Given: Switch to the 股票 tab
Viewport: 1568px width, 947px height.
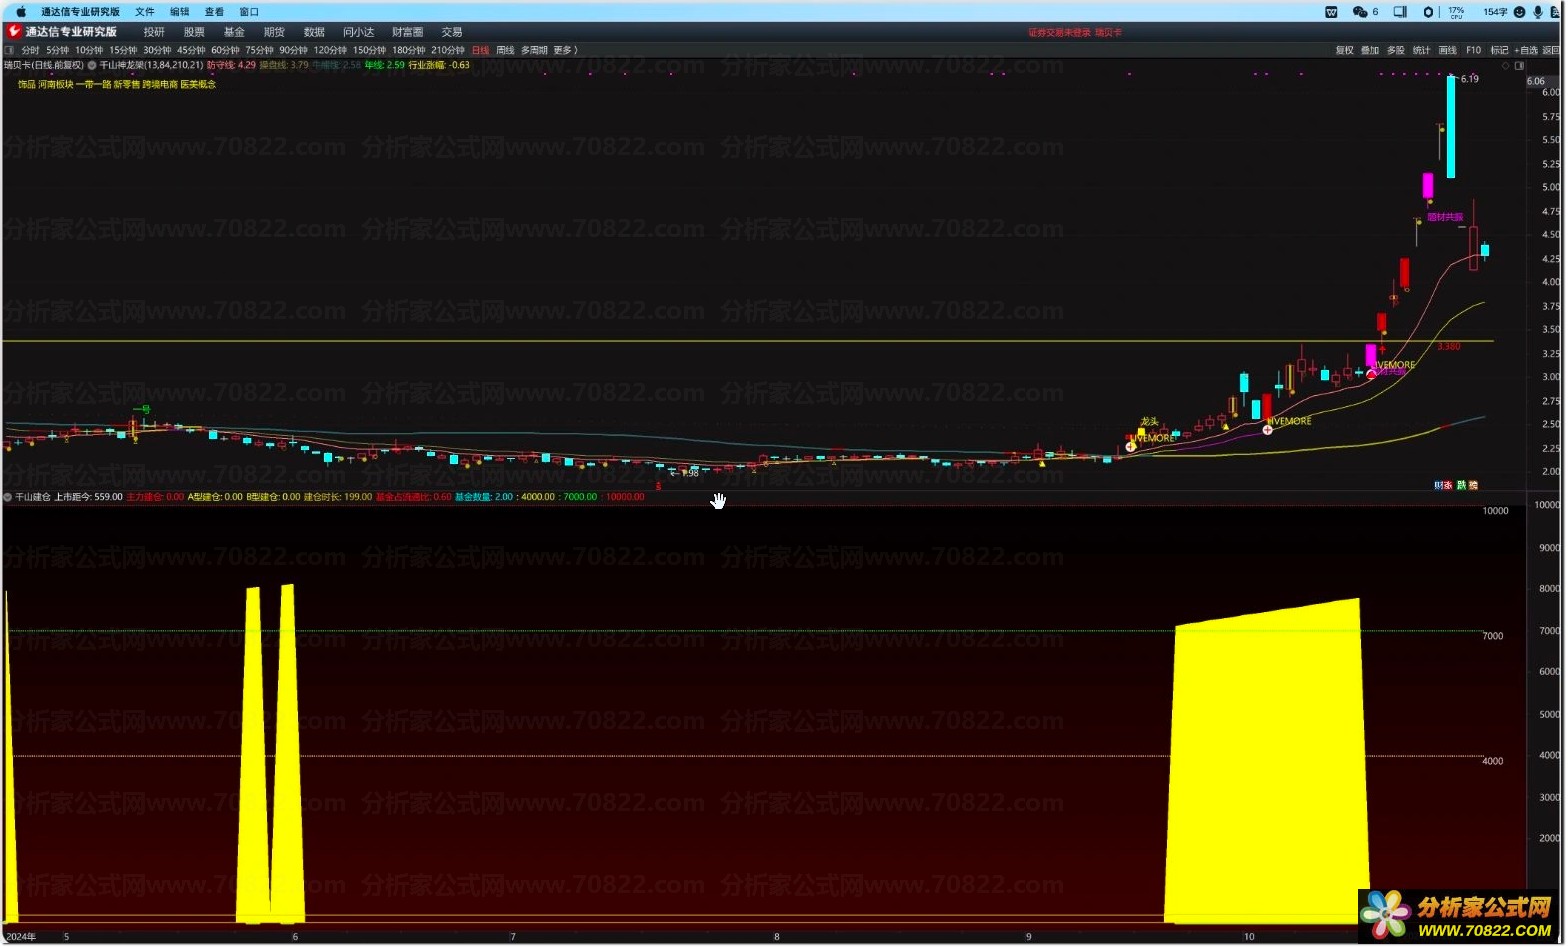Looking at the screenshot, I should click(x=194, y=32).
